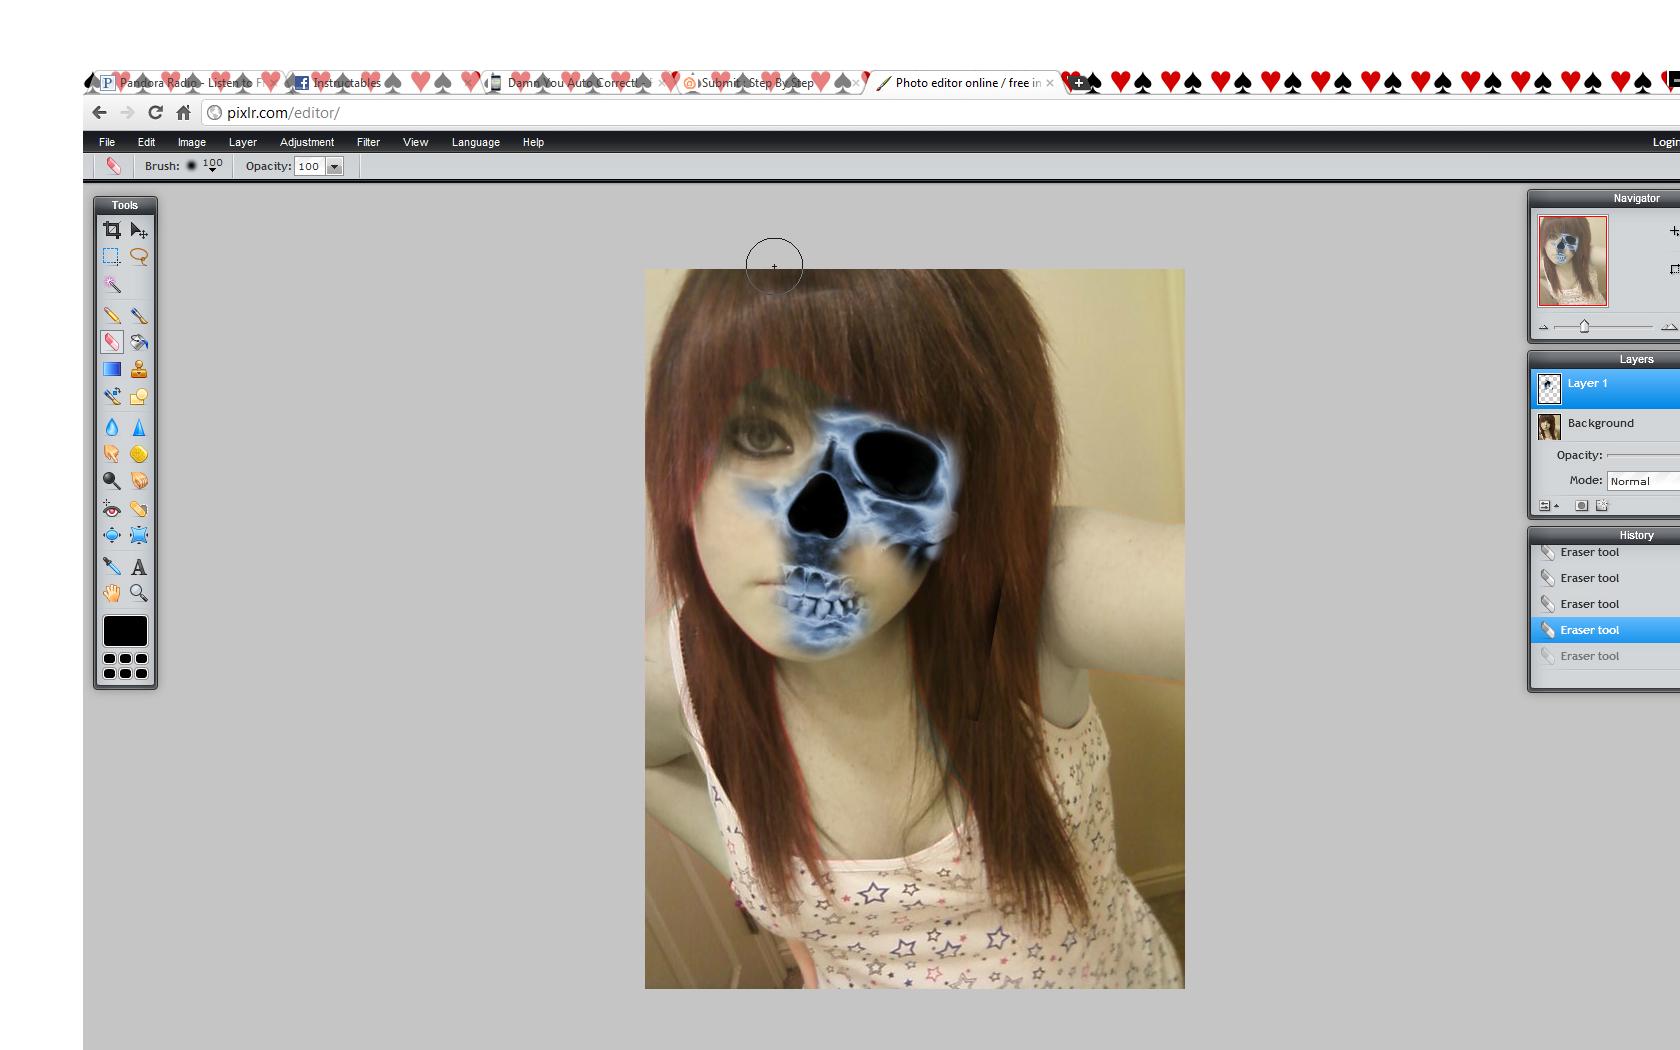Select the Paint Bucket tool
The height and width of the screenshot is (1050, 1680).
point(139,342)
